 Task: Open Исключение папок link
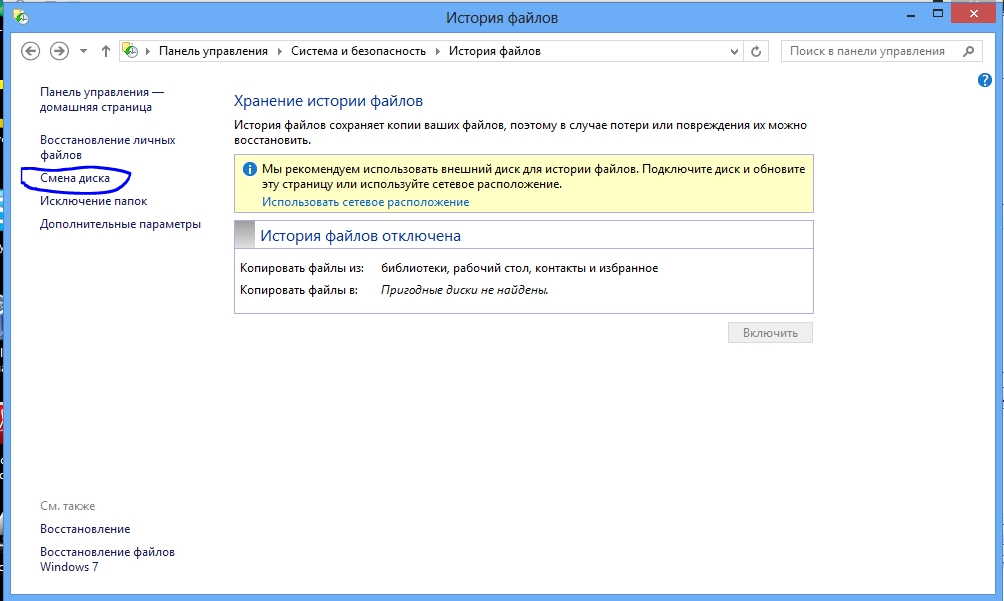click(93, 201)
